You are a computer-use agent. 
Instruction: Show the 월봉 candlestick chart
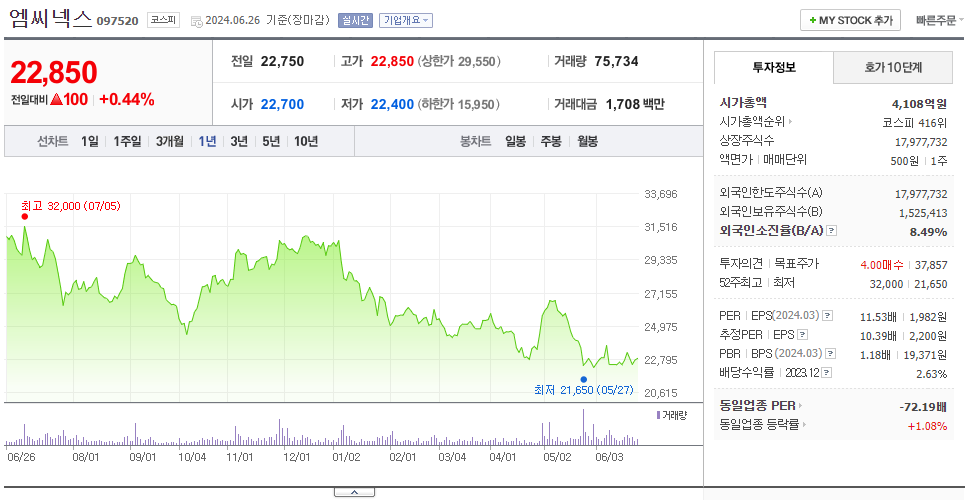(587, 141)
